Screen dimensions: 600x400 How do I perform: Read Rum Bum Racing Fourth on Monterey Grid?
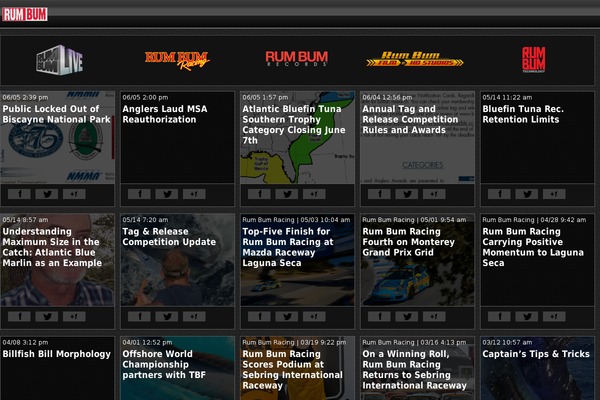pyautogui.click(x=409, y=242)
